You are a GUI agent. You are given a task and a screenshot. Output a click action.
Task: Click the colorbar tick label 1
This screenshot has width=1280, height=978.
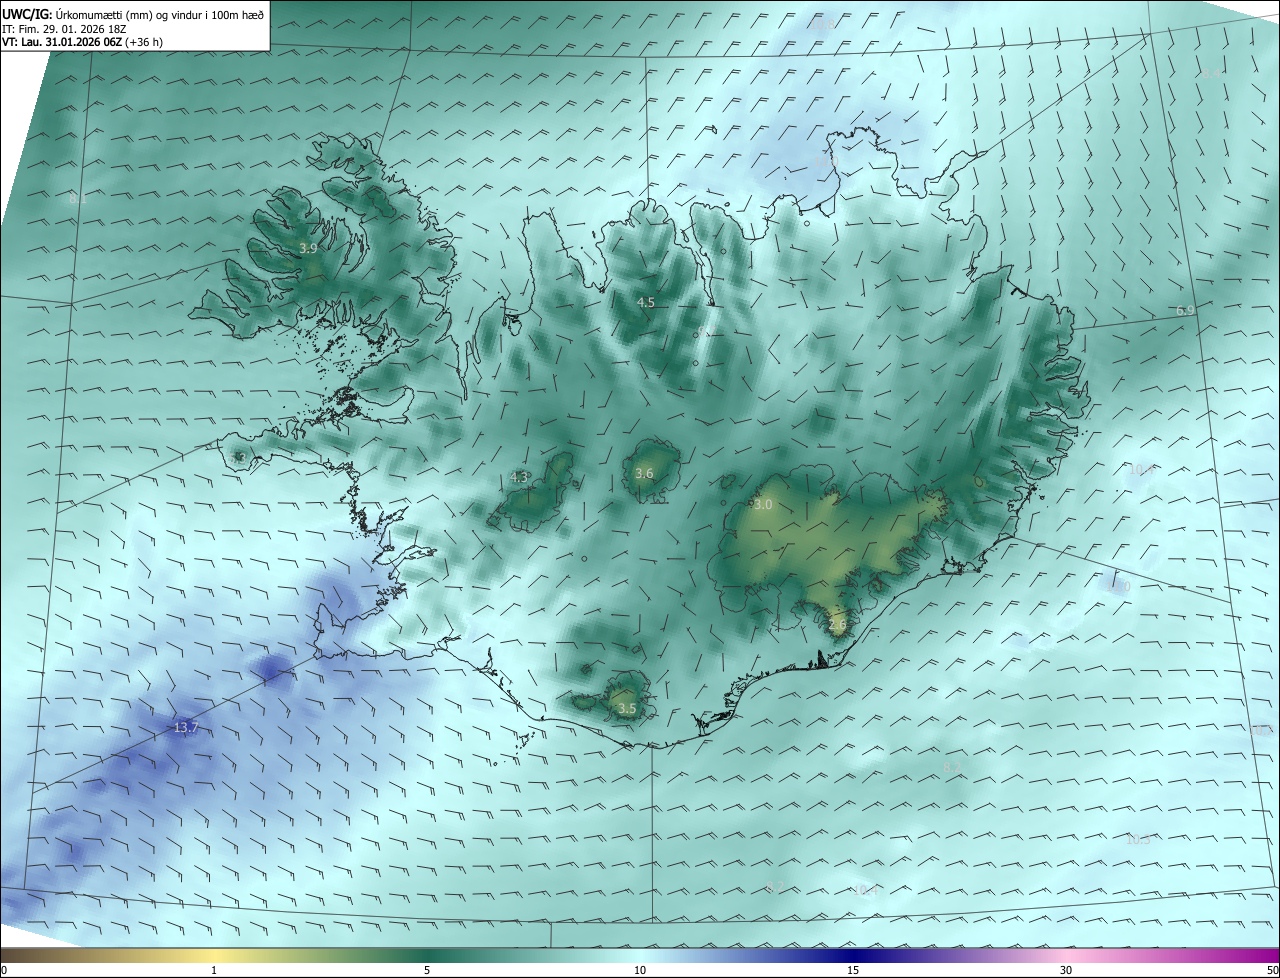[x=214, y=970]
